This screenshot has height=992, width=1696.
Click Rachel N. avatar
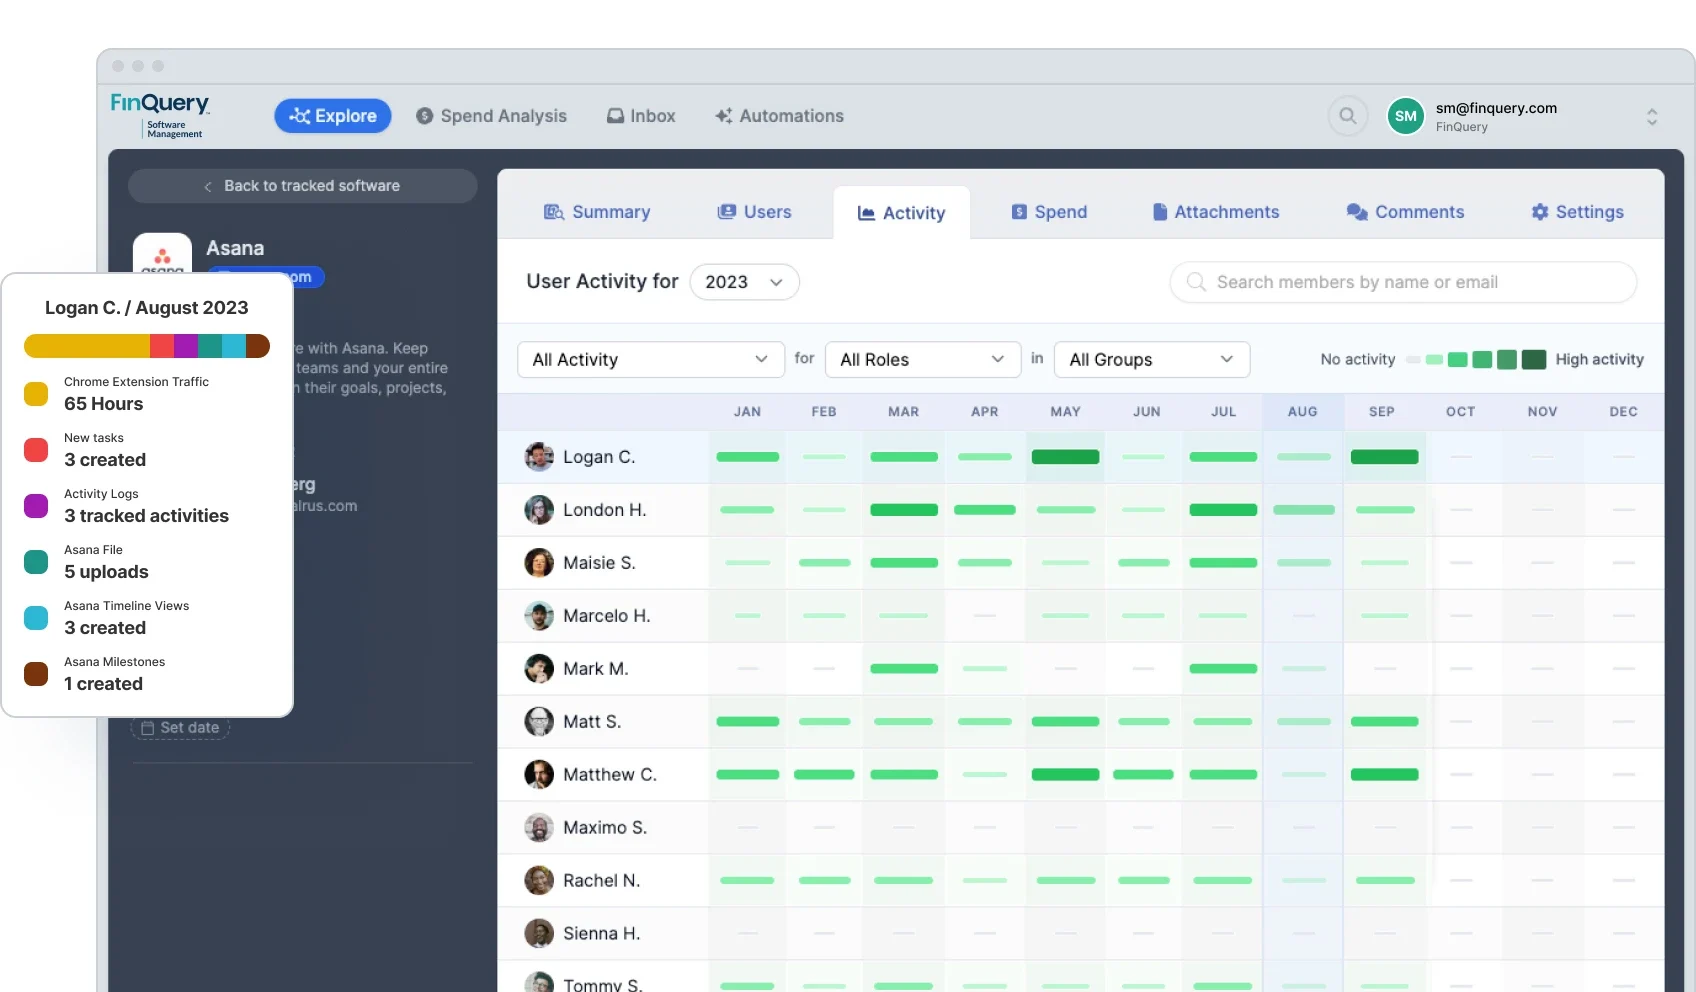pos(539,881)
